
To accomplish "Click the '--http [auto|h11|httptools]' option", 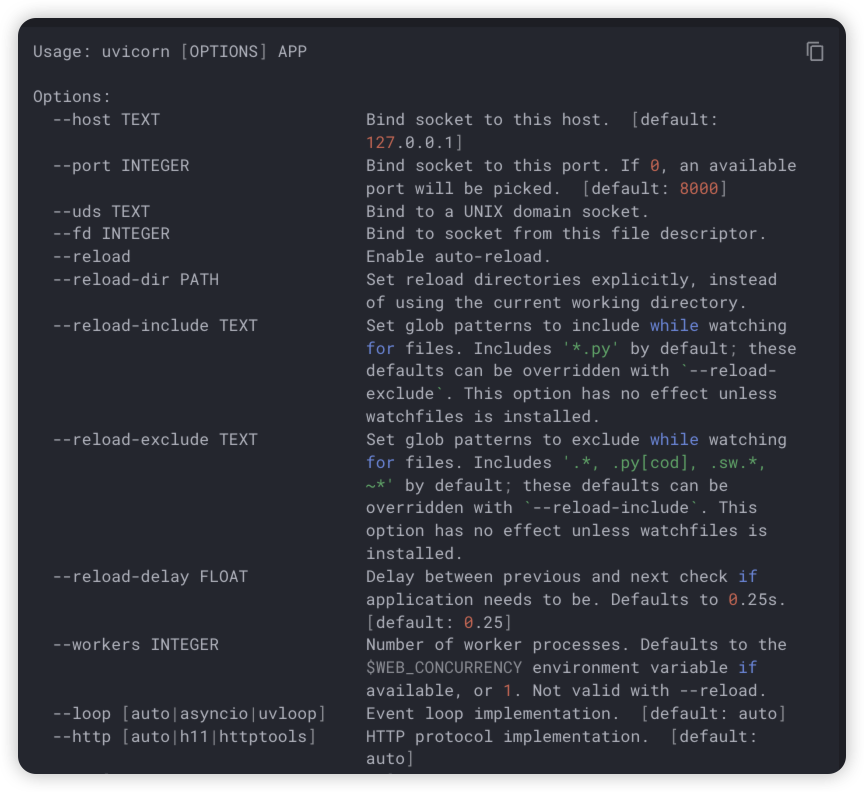I will (184, 736).
